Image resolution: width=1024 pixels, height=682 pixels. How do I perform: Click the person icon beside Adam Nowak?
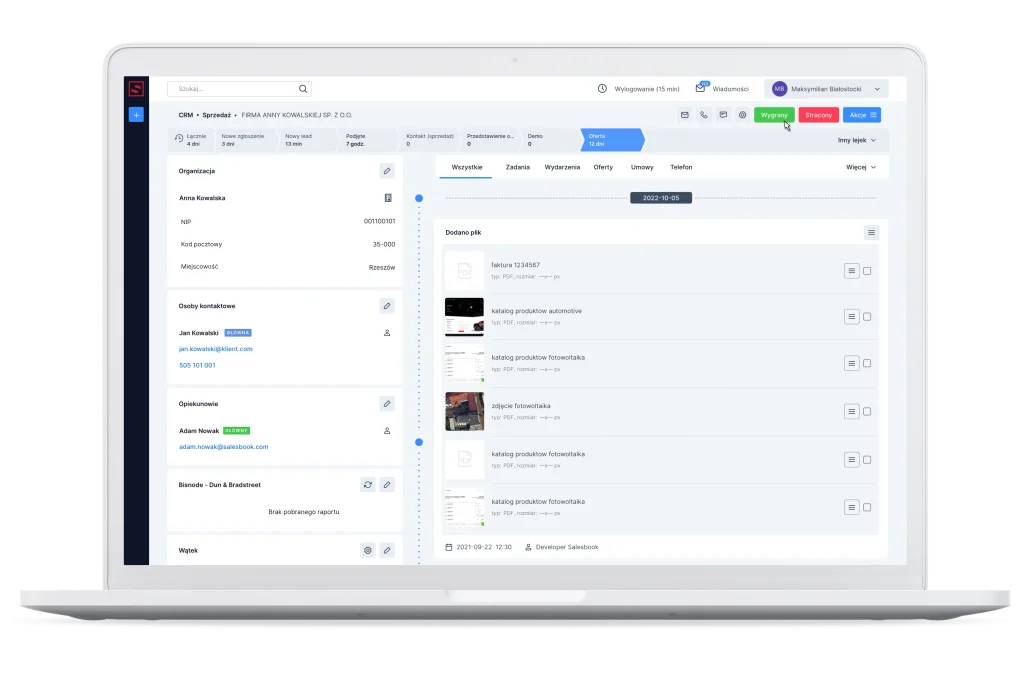(x=387, y=430)
